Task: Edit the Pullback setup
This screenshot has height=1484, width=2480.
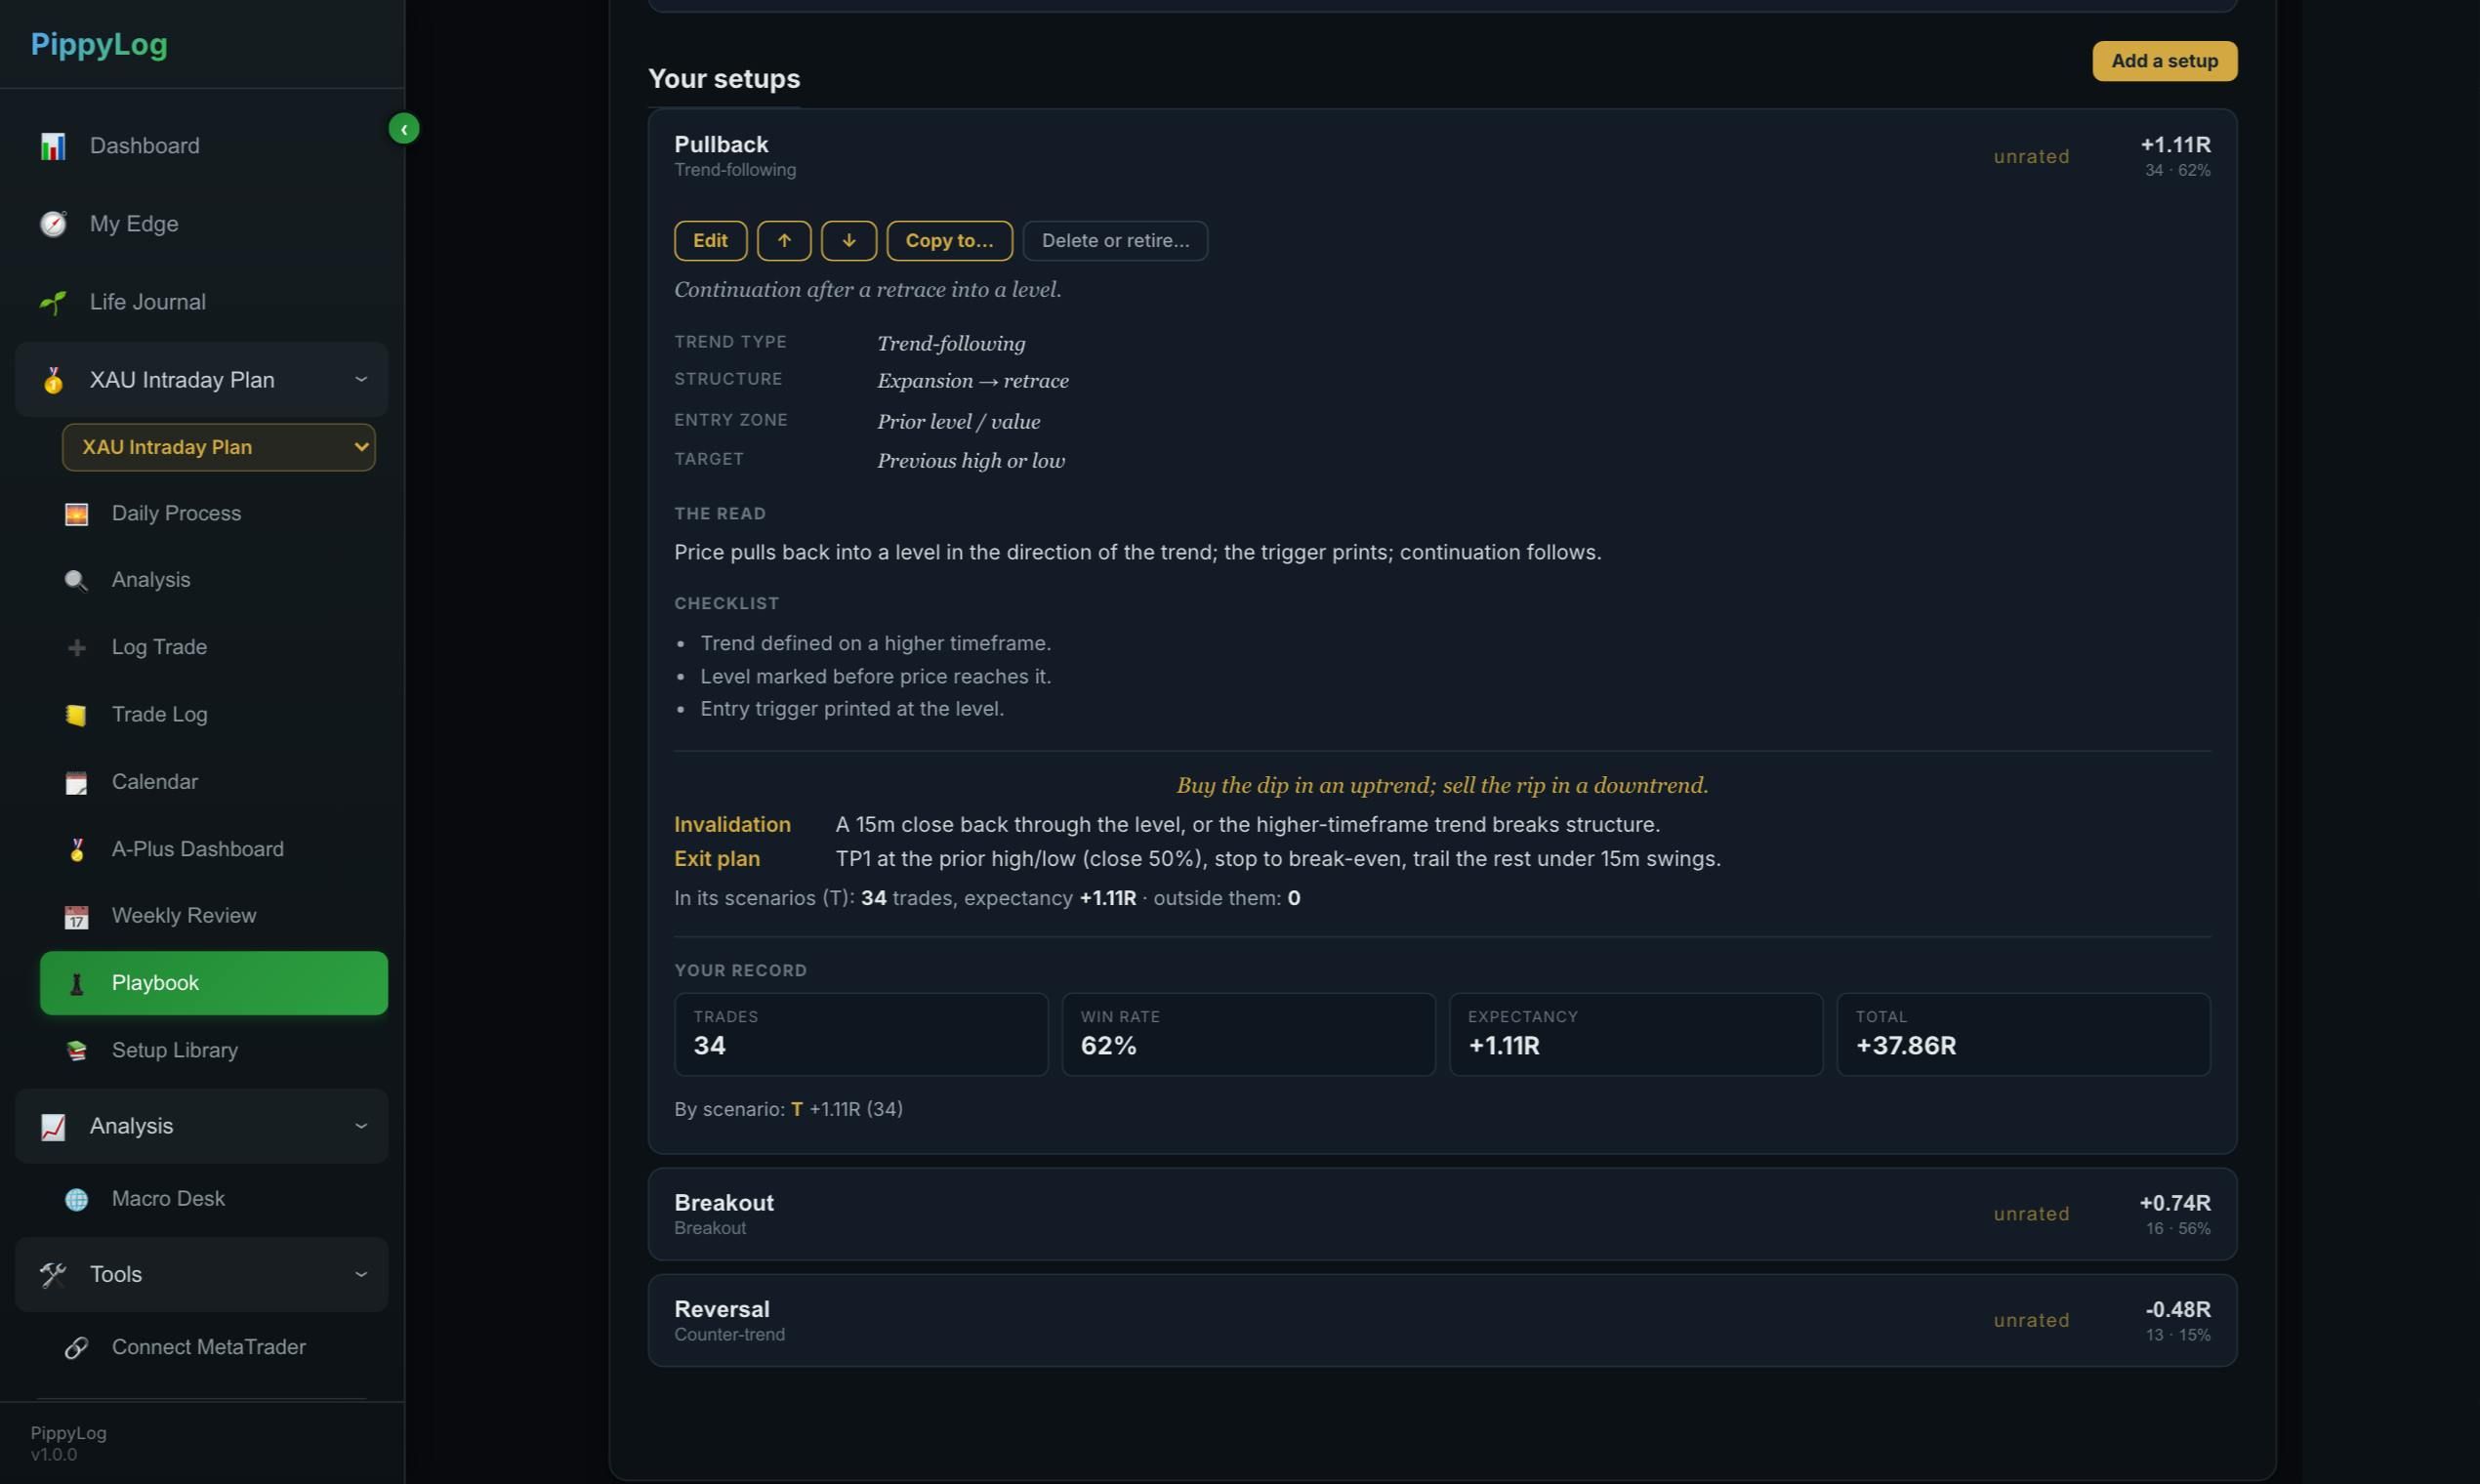Action: [x=710, y=241]
